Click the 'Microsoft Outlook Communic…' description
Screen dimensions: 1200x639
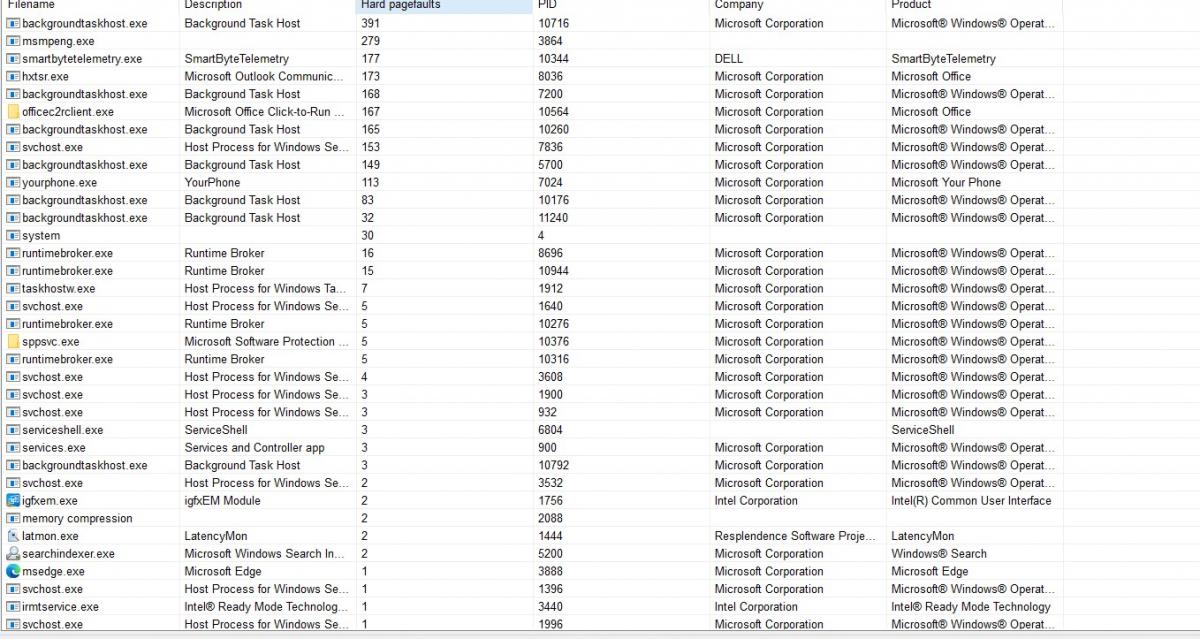(x=265, y=76)
